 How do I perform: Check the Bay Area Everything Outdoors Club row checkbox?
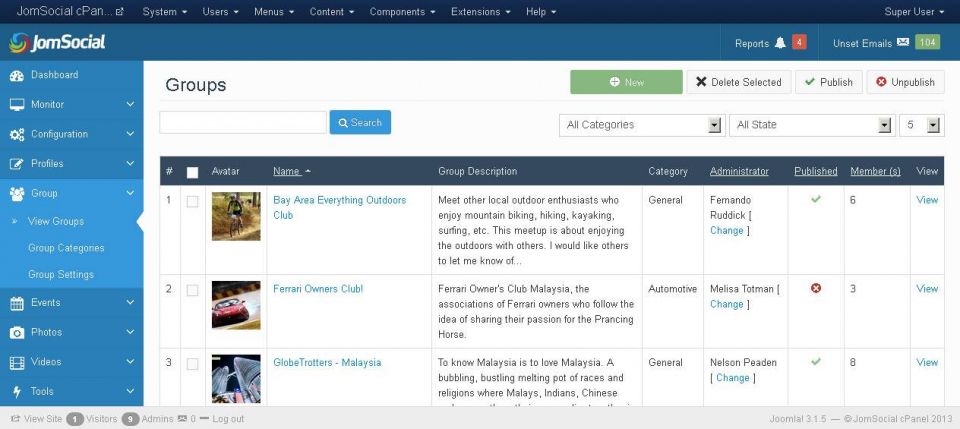(192, 201)
